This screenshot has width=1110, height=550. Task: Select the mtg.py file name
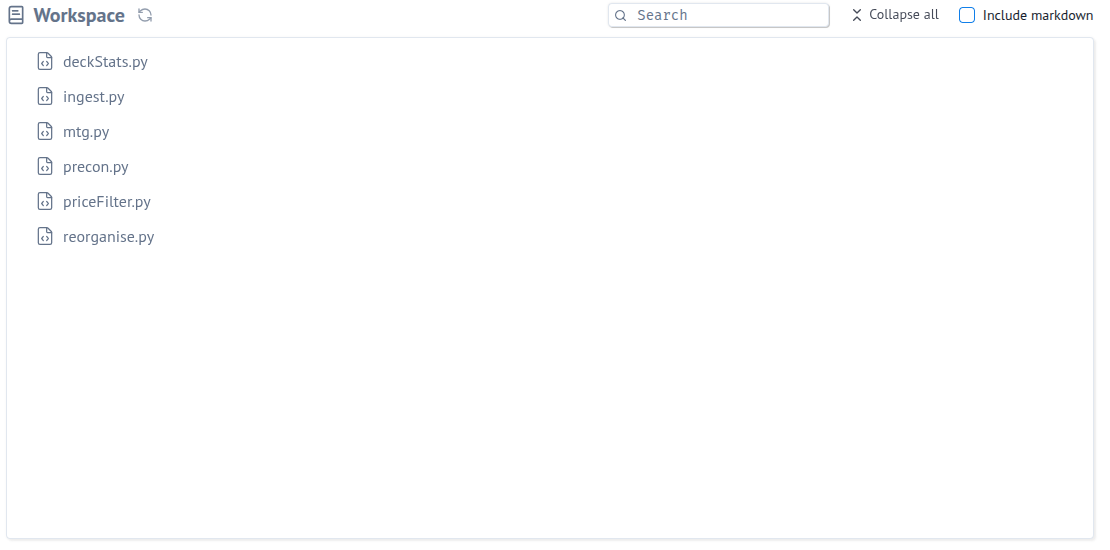point(86,132)
